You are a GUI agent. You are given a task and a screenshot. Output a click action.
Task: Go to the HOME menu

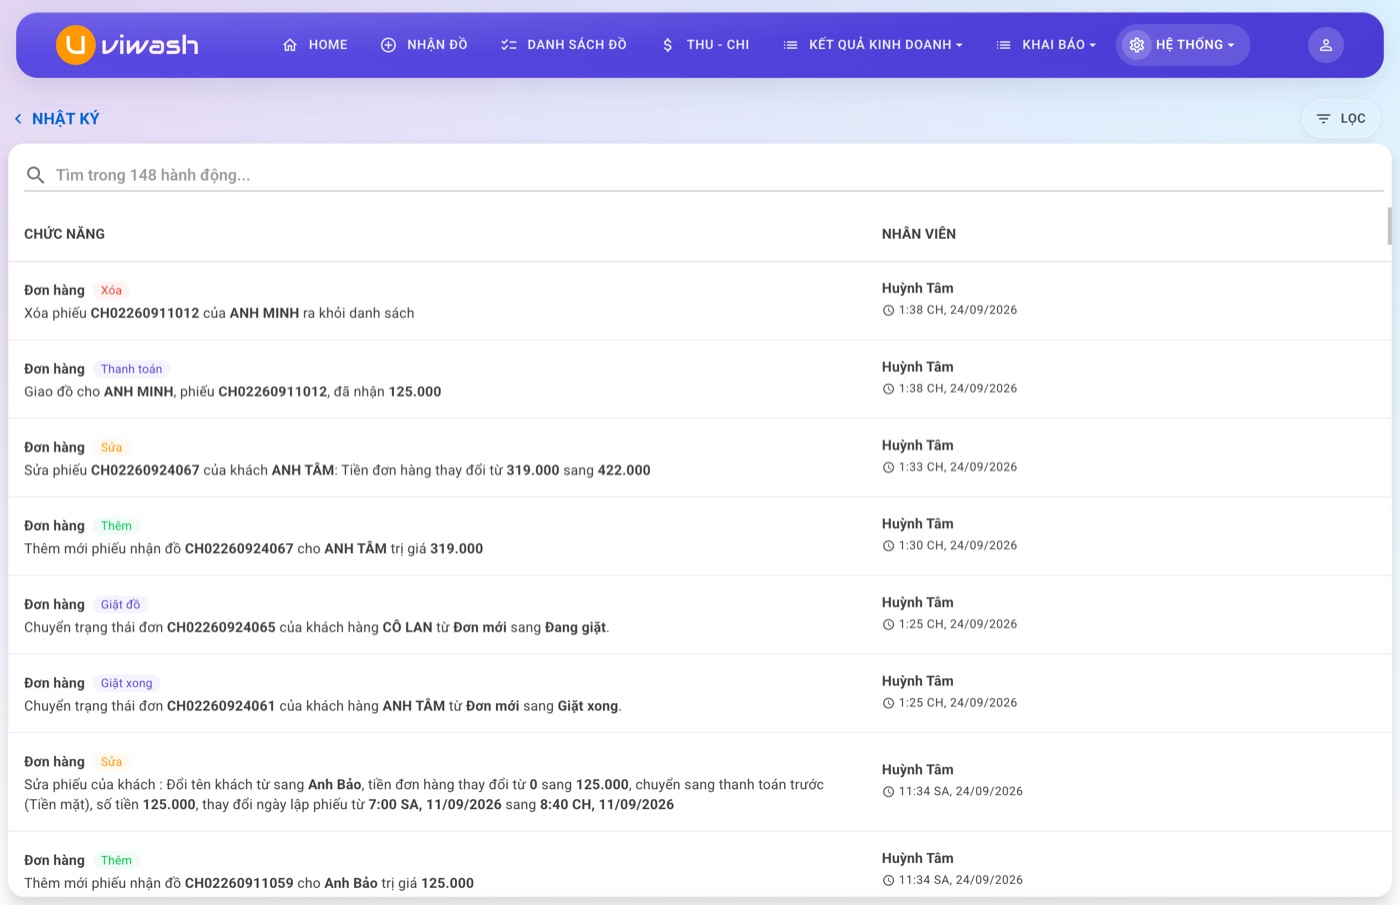tap(315, 45)
